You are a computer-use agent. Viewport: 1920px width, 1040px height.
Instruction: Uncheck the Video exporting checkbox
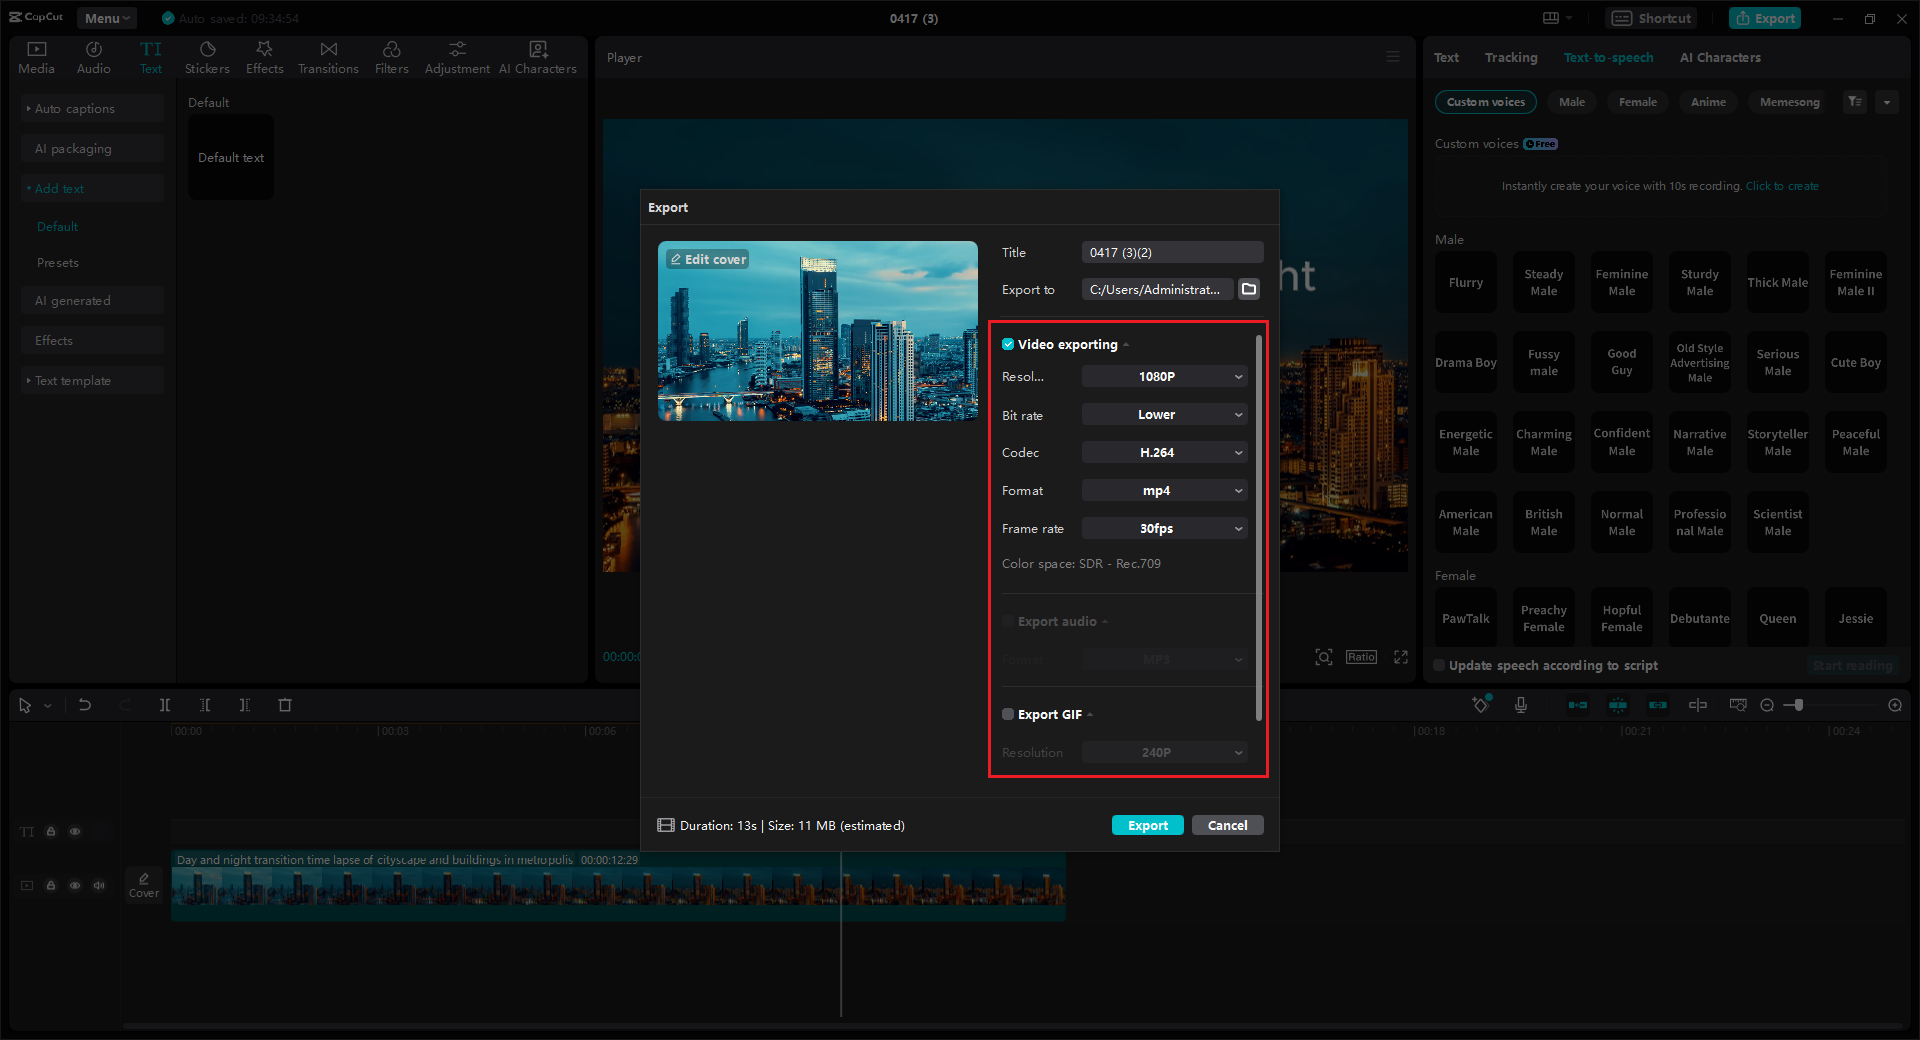1008,344
